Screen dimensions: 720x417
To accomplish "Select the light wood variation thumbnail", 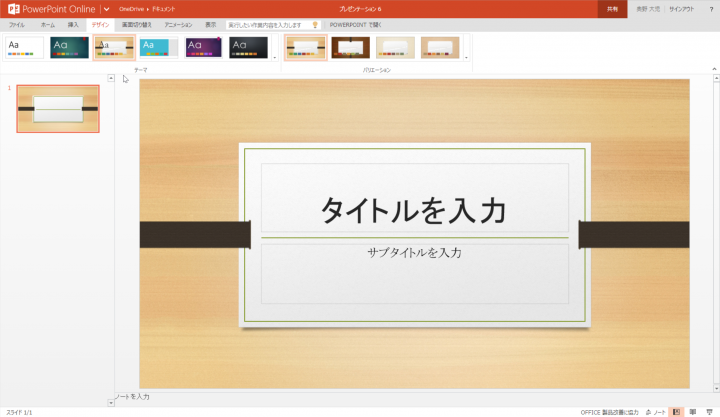I will point(306,48).
